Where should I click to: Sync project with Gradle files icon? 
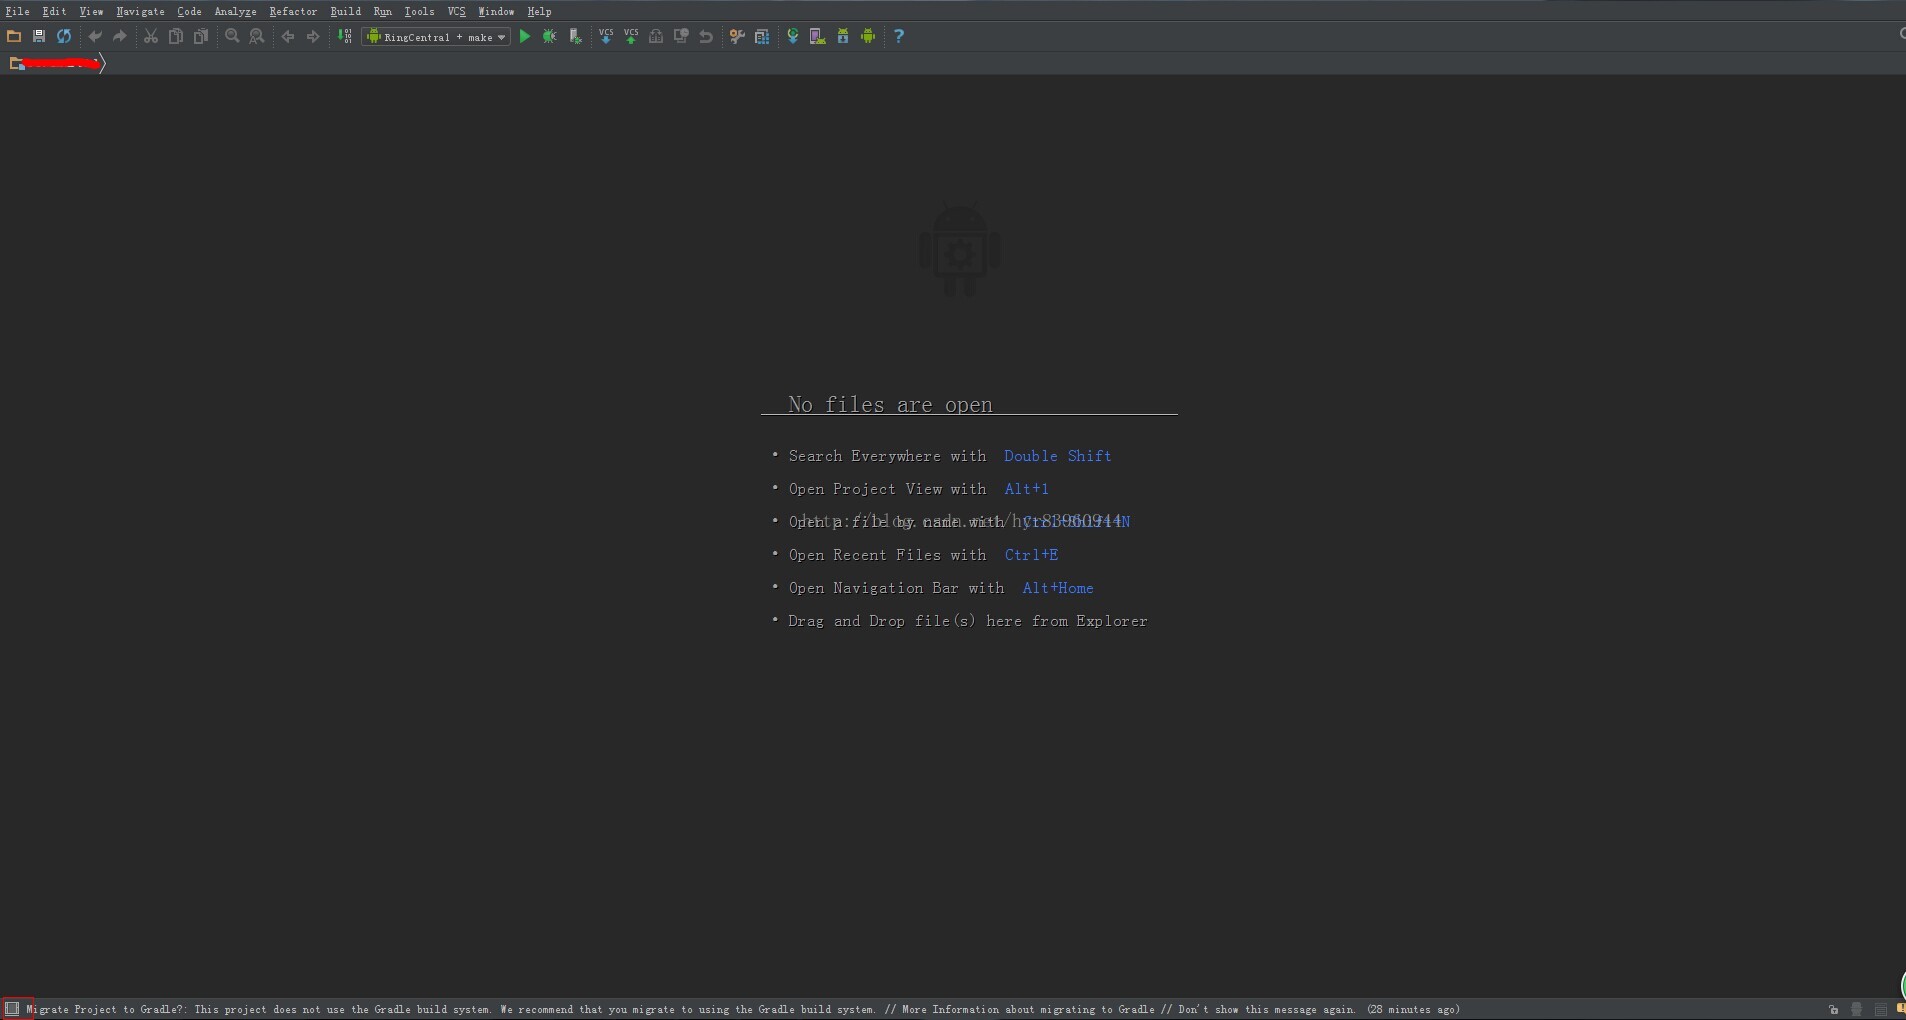pyautogui.click(x=793, y=36)
